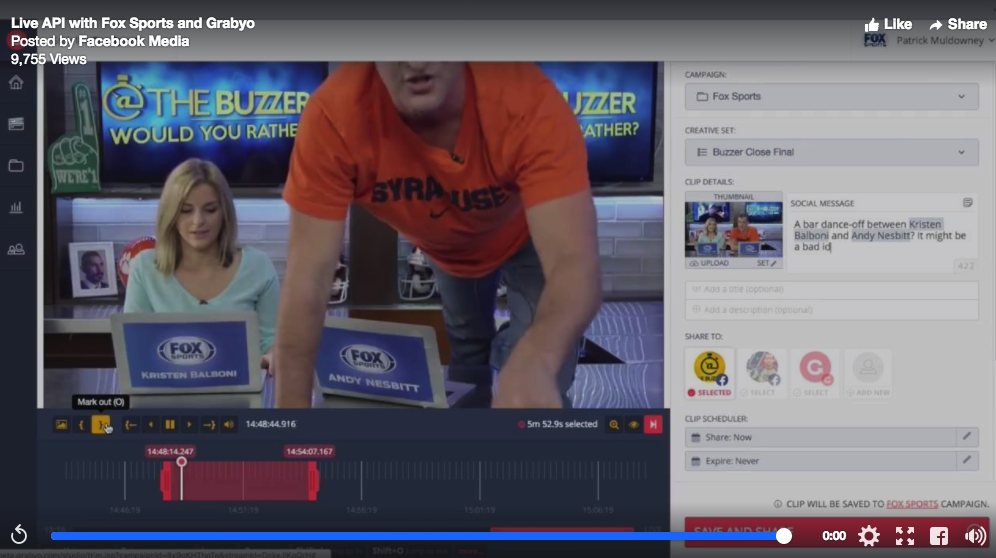Click the Like button

[888, 24]
